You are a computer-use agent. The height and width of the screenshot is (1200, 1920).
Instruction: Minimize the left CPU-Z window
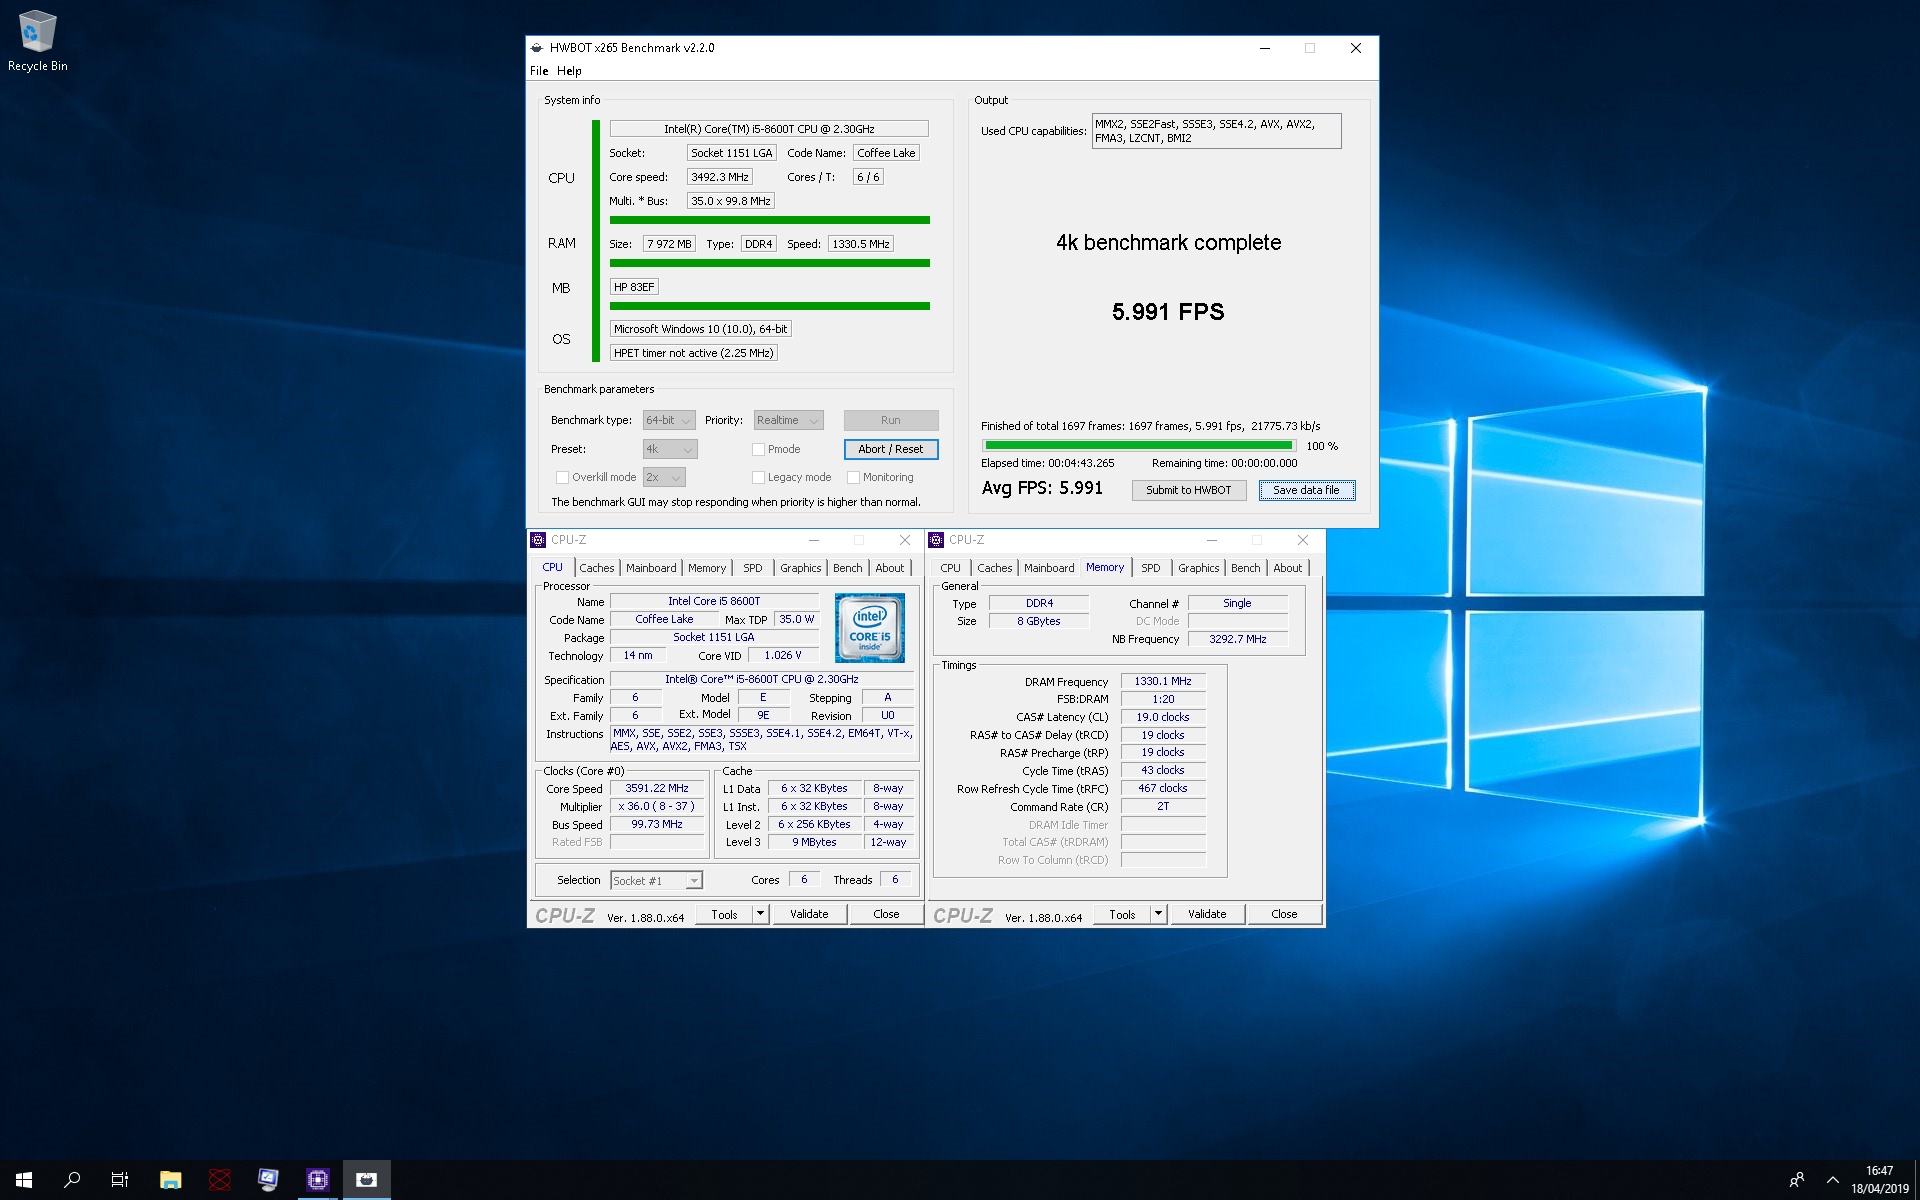(x=814, y=540)
